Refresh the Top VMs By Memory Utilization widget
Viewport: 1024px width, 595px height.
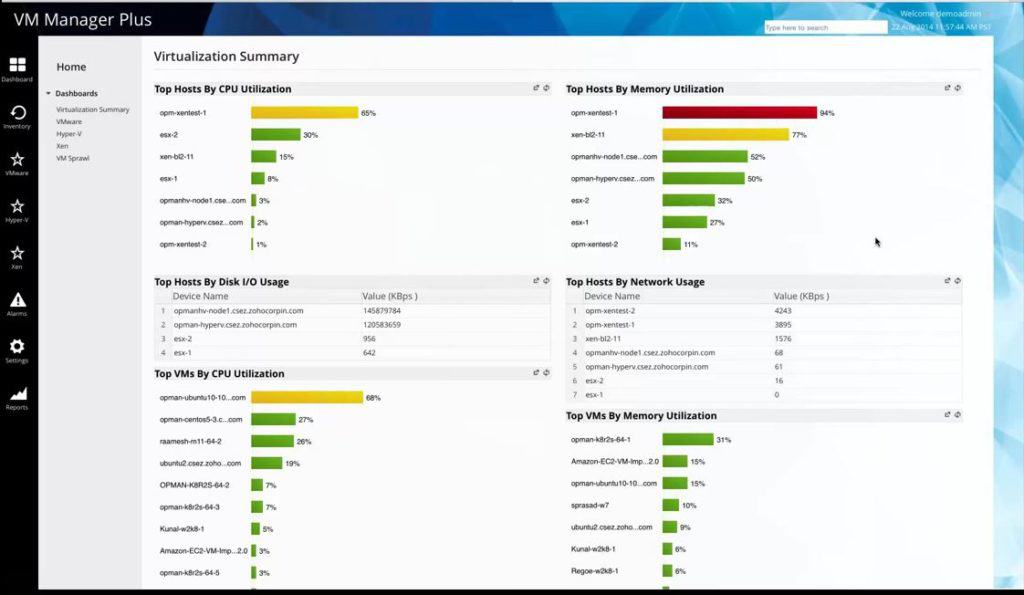[957, 415]
